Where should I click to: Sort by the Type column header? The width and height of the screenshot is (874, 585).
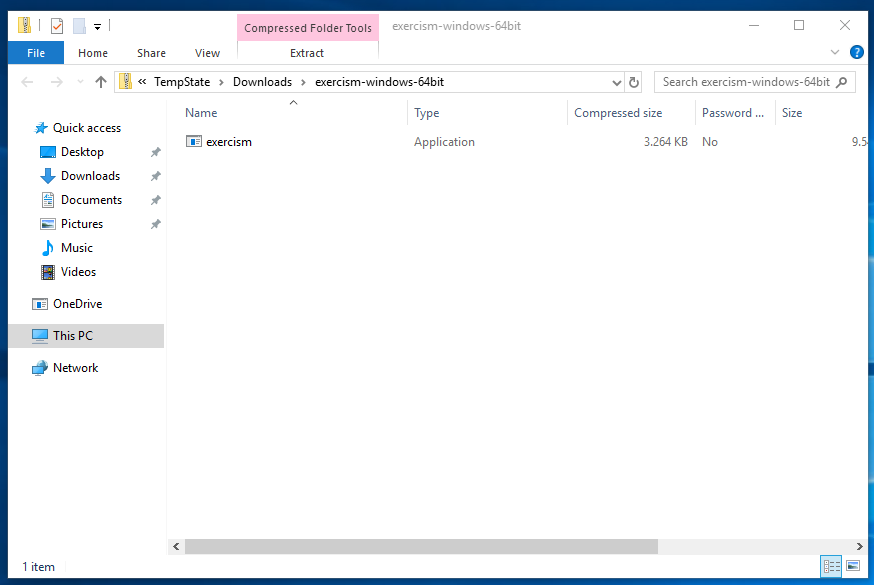488,113
